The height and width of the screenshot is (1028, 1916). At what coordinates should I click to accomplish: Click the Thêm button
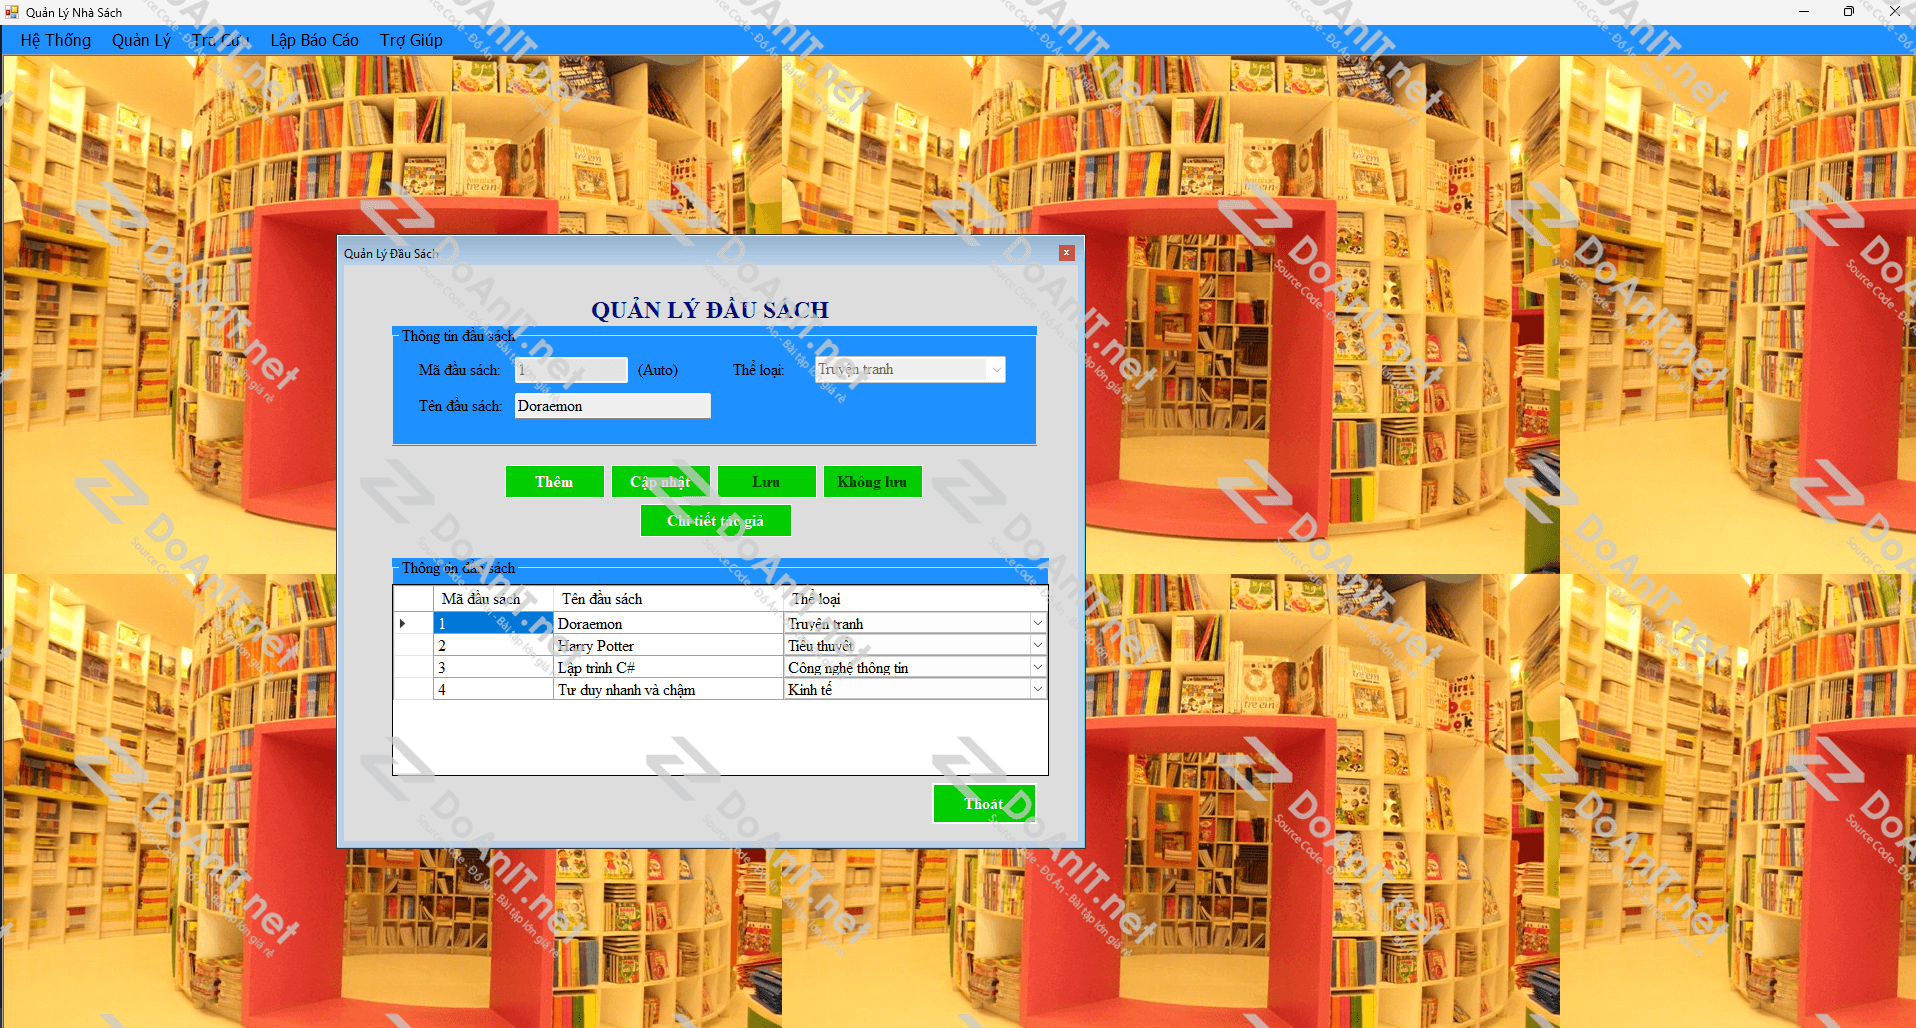click(x=554, y=482)
